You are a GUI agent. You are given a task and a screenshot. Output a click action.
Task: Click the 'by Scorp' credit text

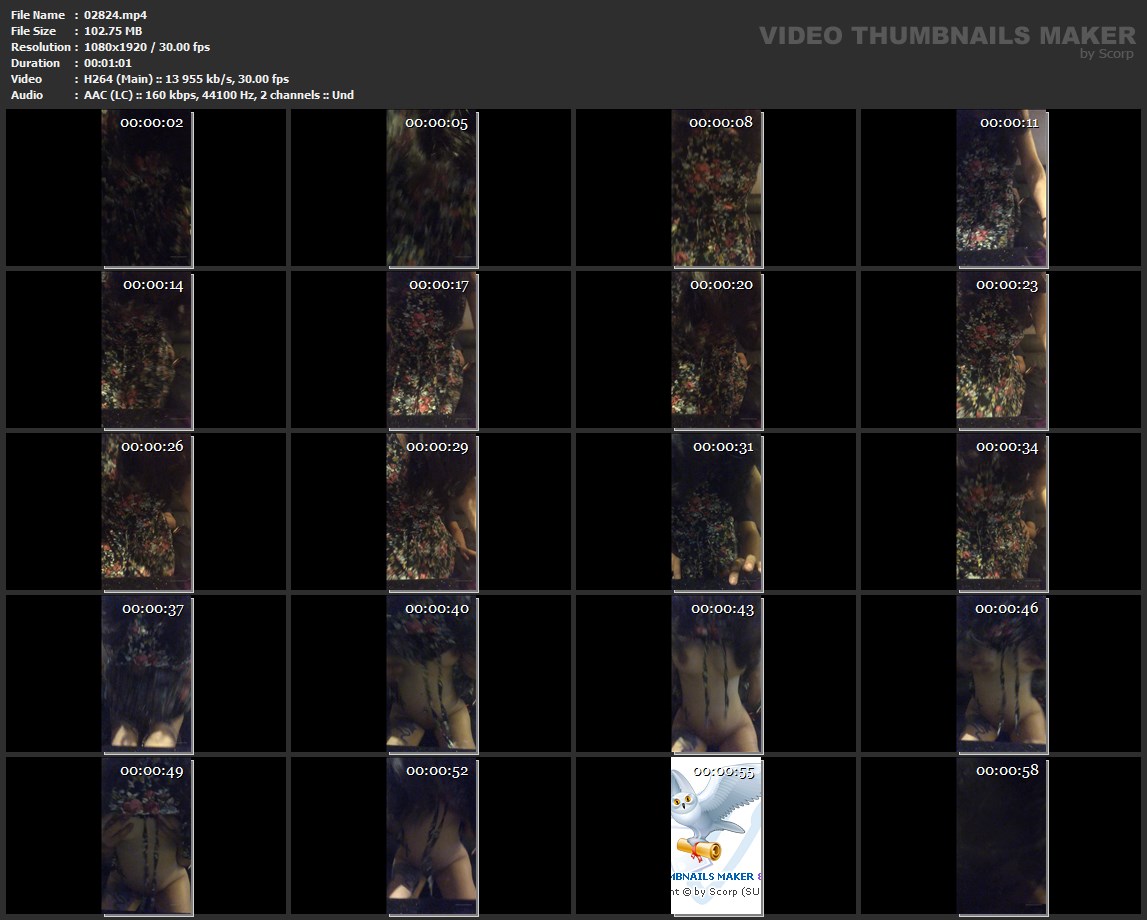[1107, 54]
